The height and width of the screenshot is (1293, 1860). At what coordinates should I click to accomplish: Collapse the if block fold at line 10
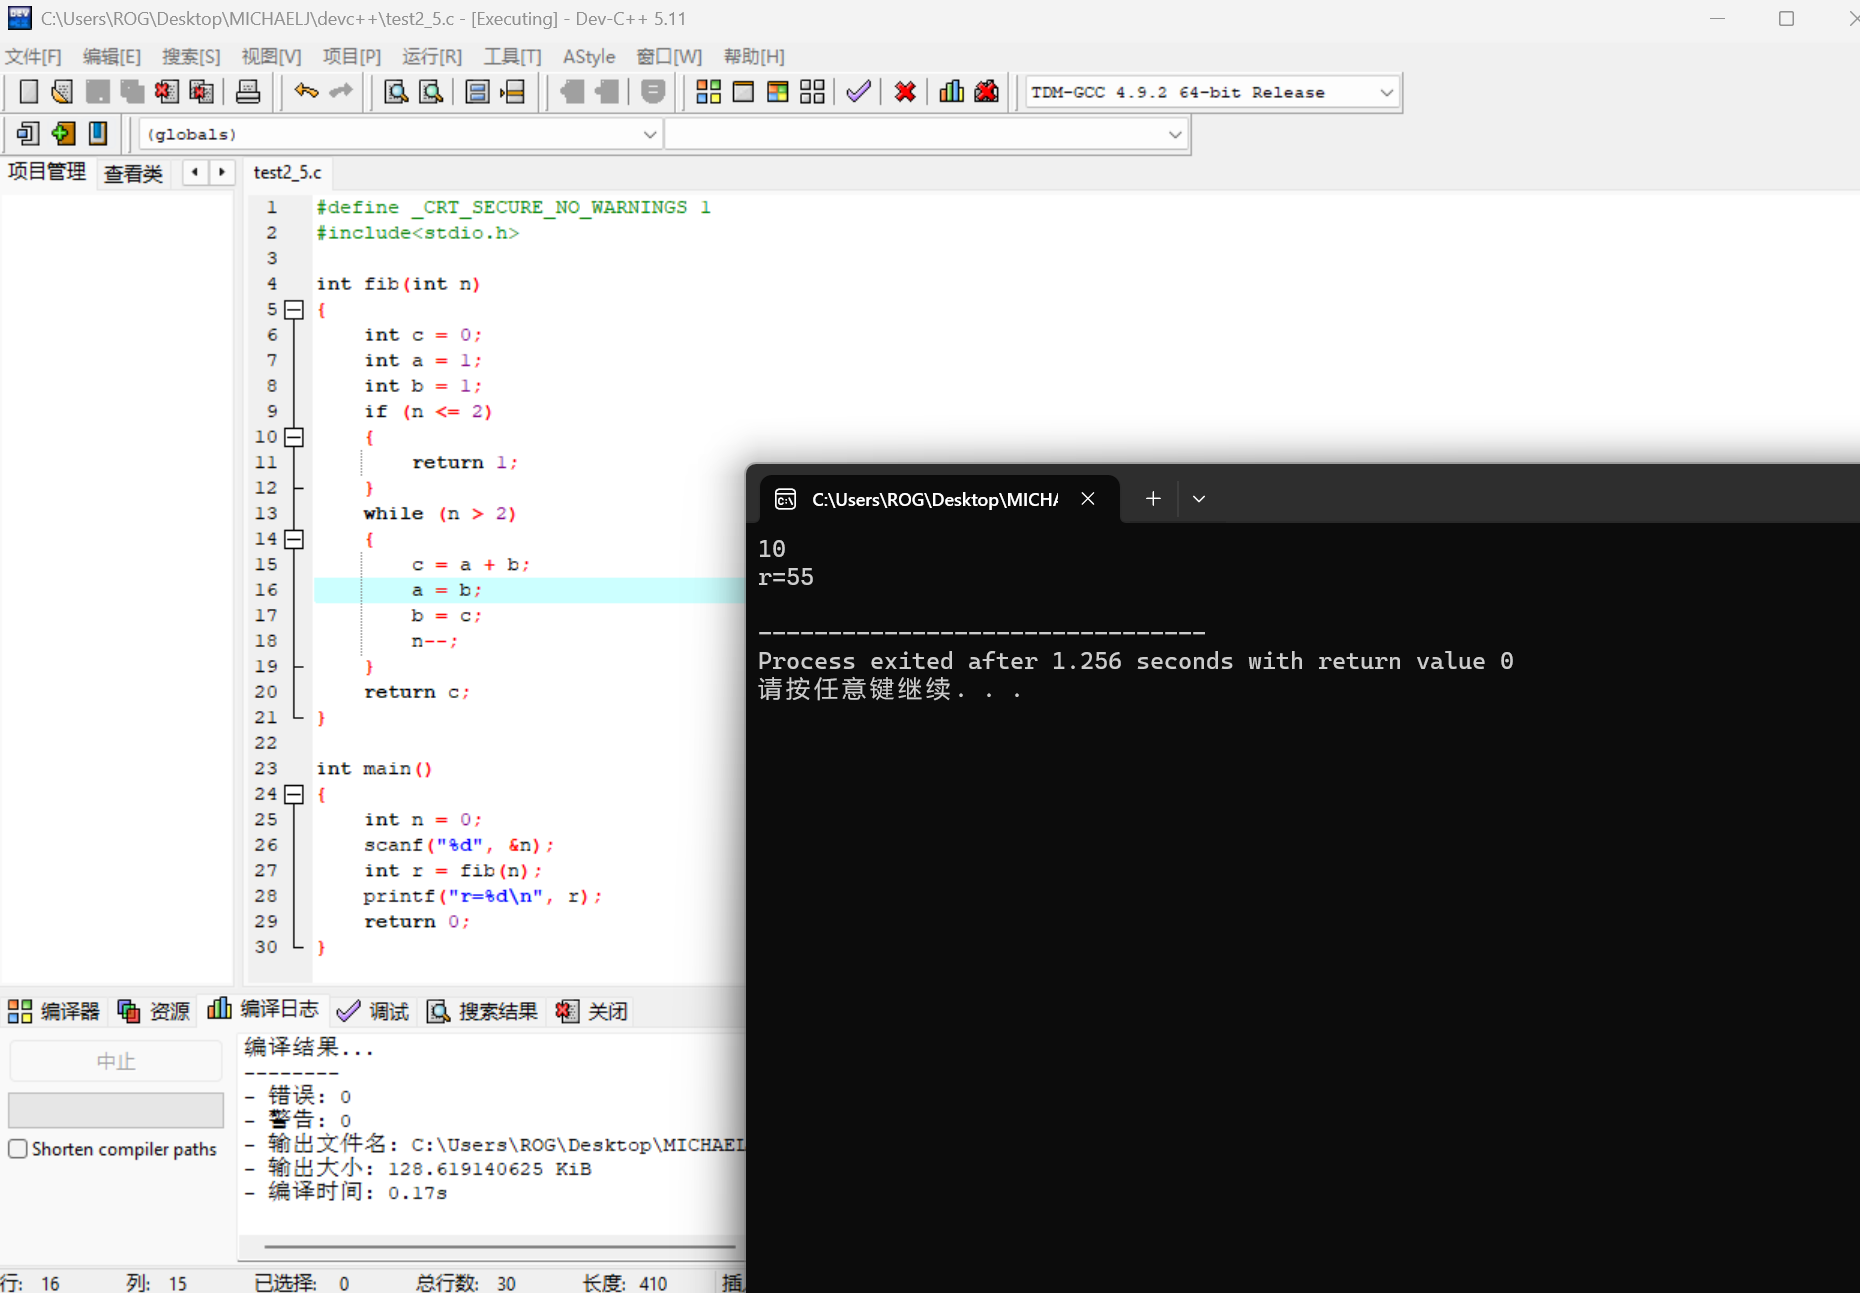pyautogui.click(x=294, y=437)
